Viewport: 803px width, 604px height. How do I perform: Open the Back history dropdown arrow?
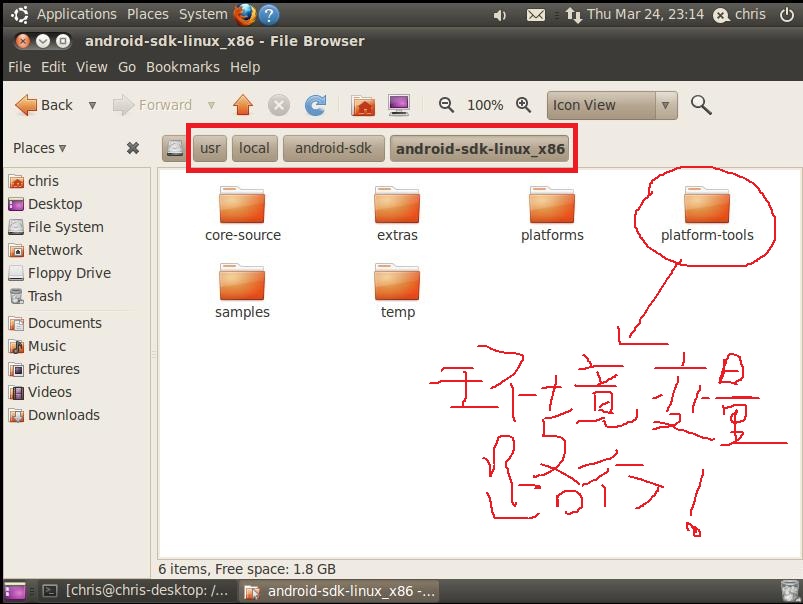click(x=92, y=106)
